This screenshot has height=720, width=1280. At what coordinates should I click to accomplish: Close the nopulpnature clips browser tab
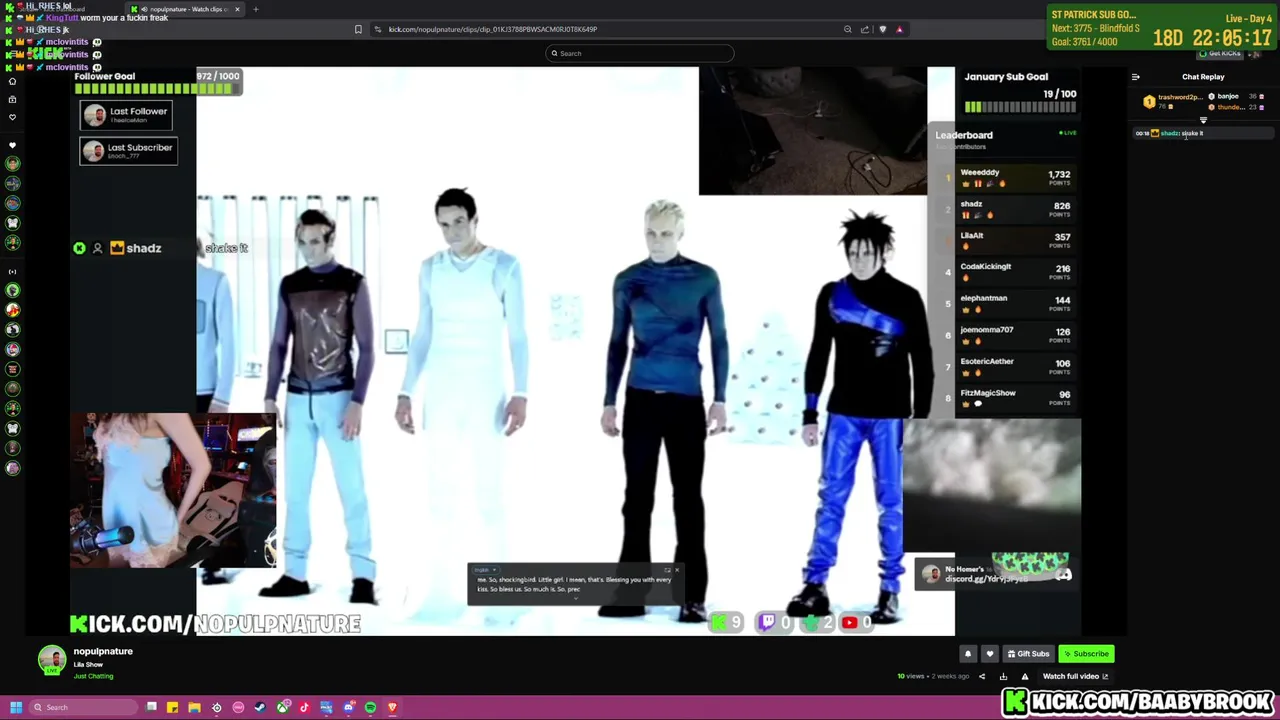click(237, 9)
